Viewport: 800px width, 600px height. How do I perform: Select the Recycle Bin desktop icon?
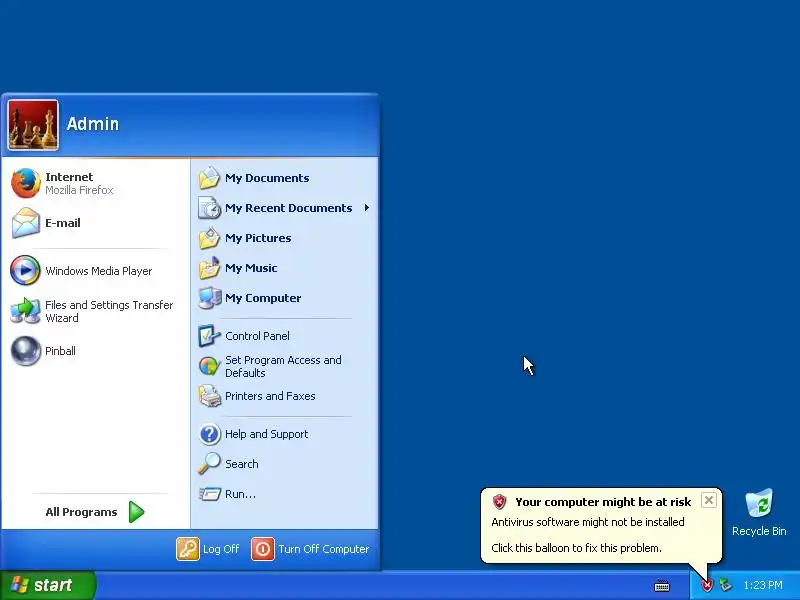point(759,504)
